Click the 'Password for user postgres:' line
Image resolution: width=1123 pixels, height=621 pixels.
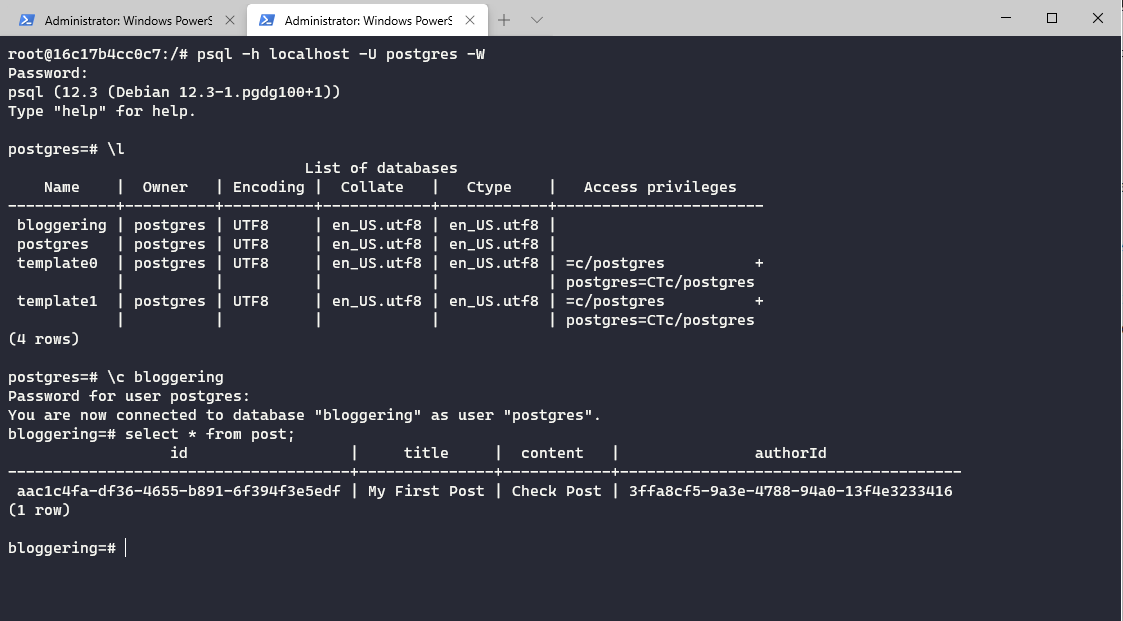tap(129, 396)
